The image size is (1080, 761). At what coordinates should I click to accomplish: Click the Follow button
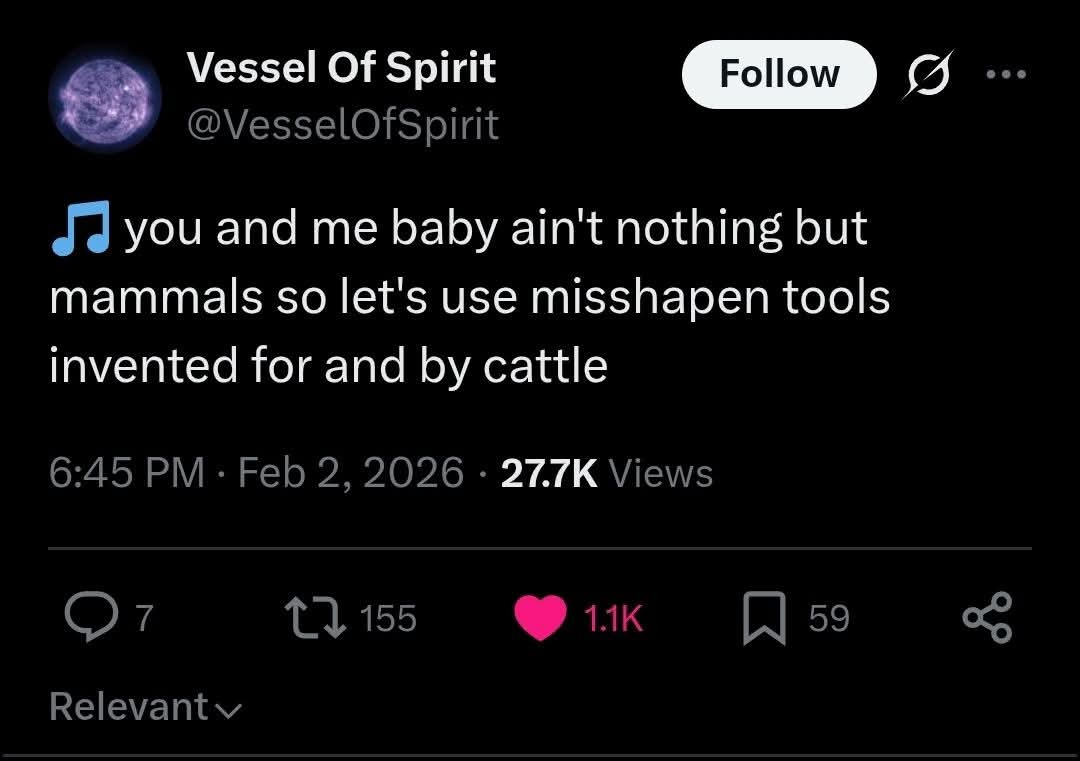[x=779, y=74]
